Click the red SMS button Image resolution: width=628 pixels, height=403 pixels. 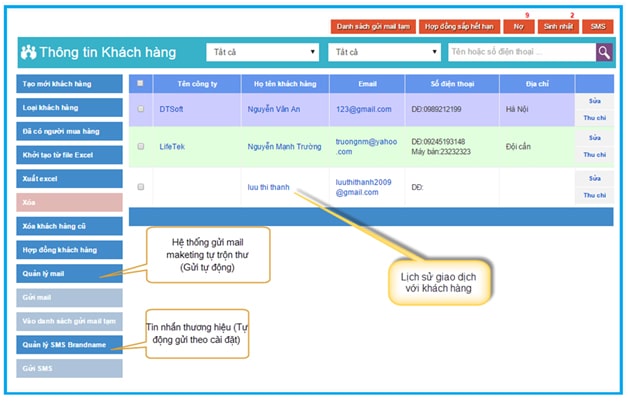pyautogui.click(x=598, y=26)
